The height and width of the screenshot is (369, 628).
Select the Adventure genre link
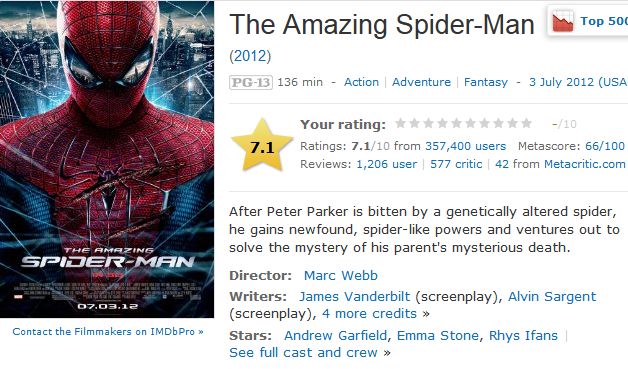(x=421, y=82)
